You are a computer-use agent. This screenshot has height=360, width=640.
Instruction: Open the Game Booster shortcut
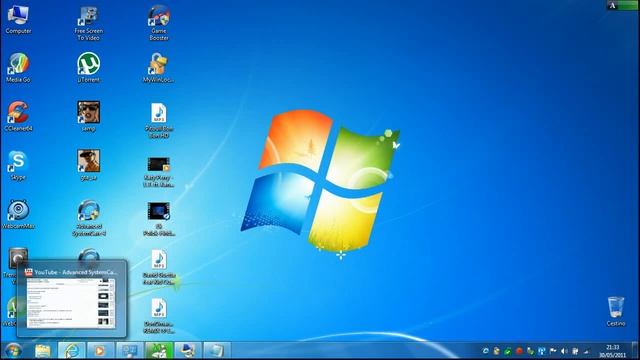point(159,23)
